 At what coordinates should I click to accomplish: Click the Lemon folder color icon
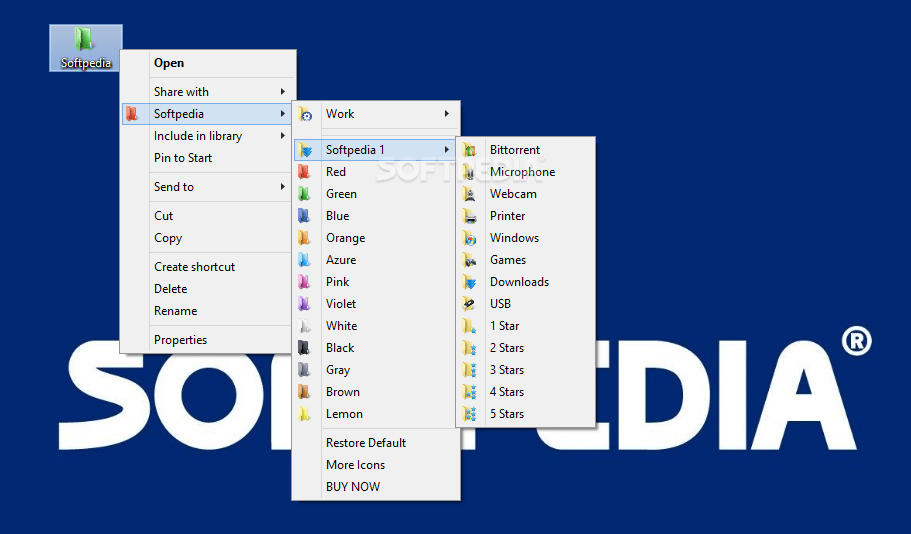[304, 414]
